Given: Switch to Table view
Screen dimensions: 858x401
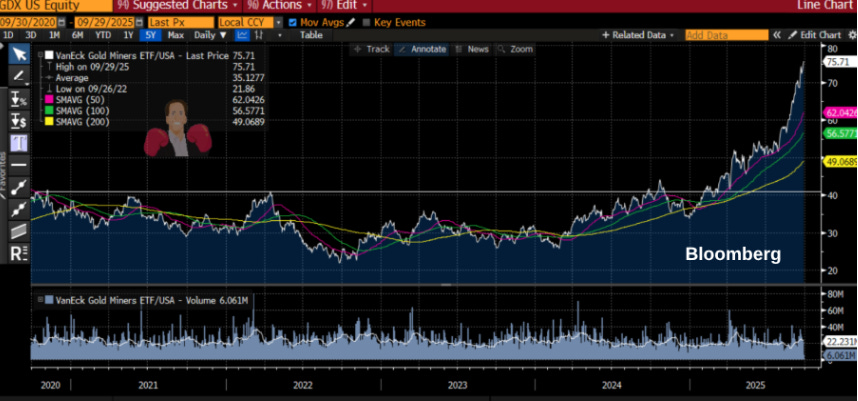Looking at the screenshot, I should pyautogui.click(x=311, y=35).
